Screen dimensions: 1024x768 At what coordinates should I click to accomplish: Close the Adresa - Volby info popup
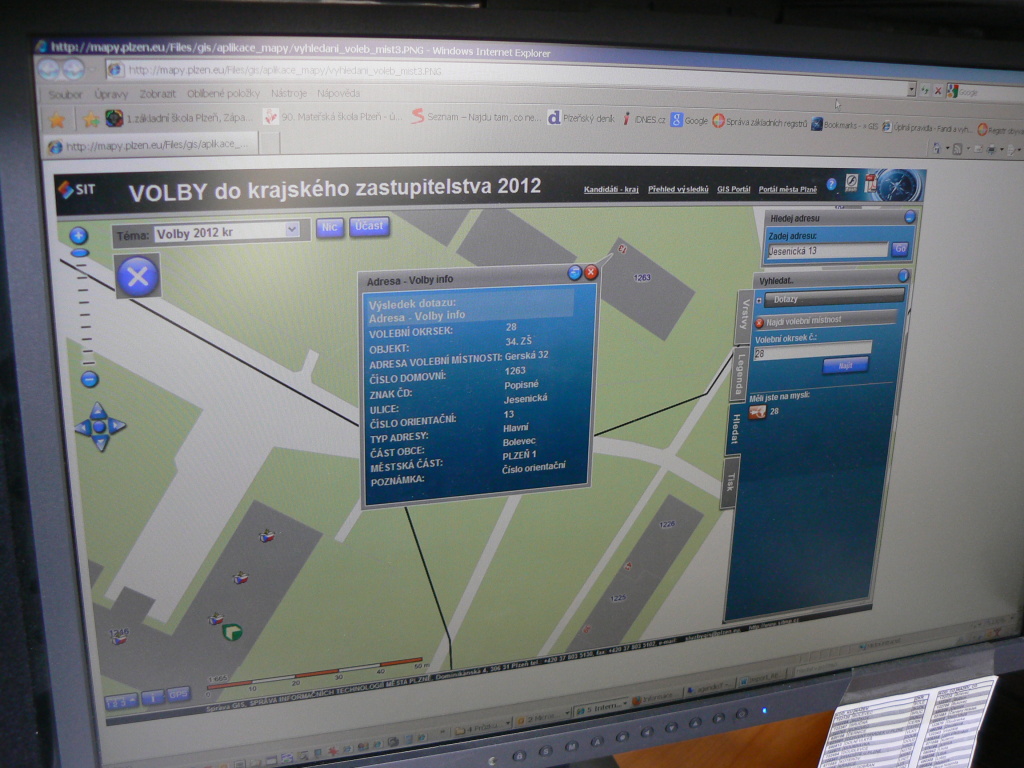(x=591, y=272)
